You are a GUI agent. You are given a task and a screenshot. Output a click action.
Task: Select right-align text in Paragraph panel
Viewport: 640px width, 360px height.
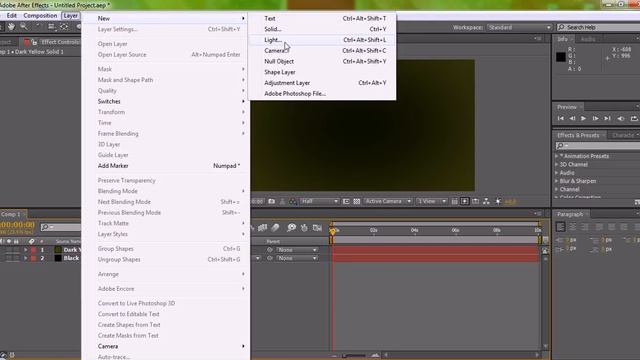click(x=585, y=227)
